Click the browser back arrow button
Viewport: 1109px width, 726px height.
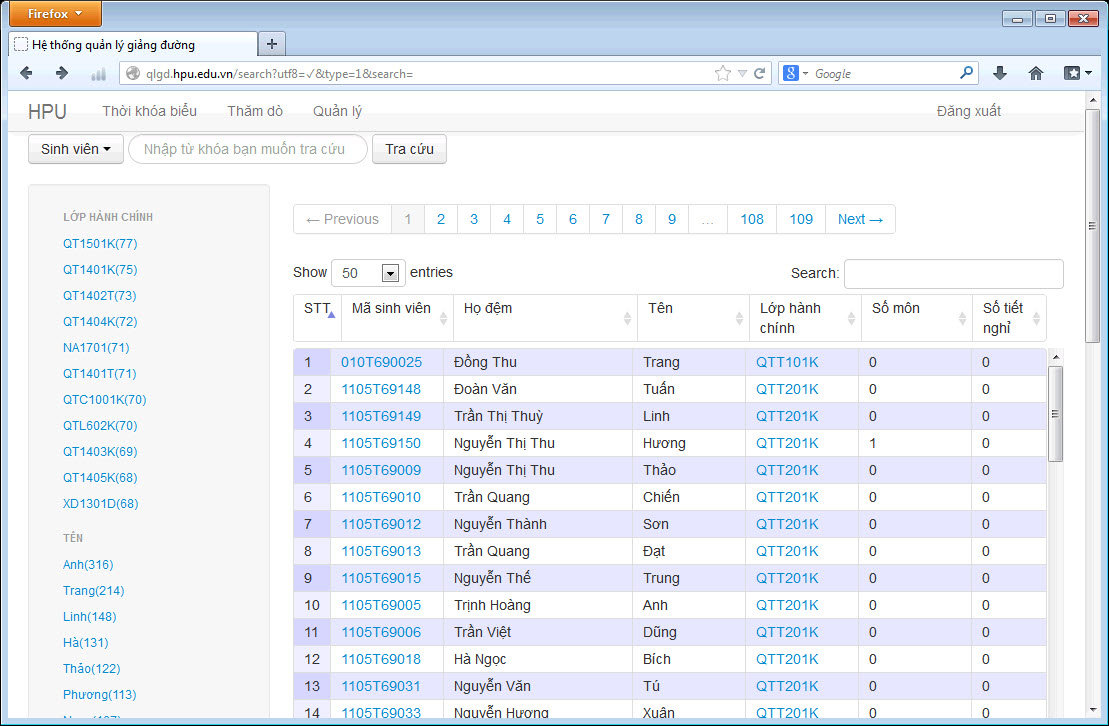point(26,73)
